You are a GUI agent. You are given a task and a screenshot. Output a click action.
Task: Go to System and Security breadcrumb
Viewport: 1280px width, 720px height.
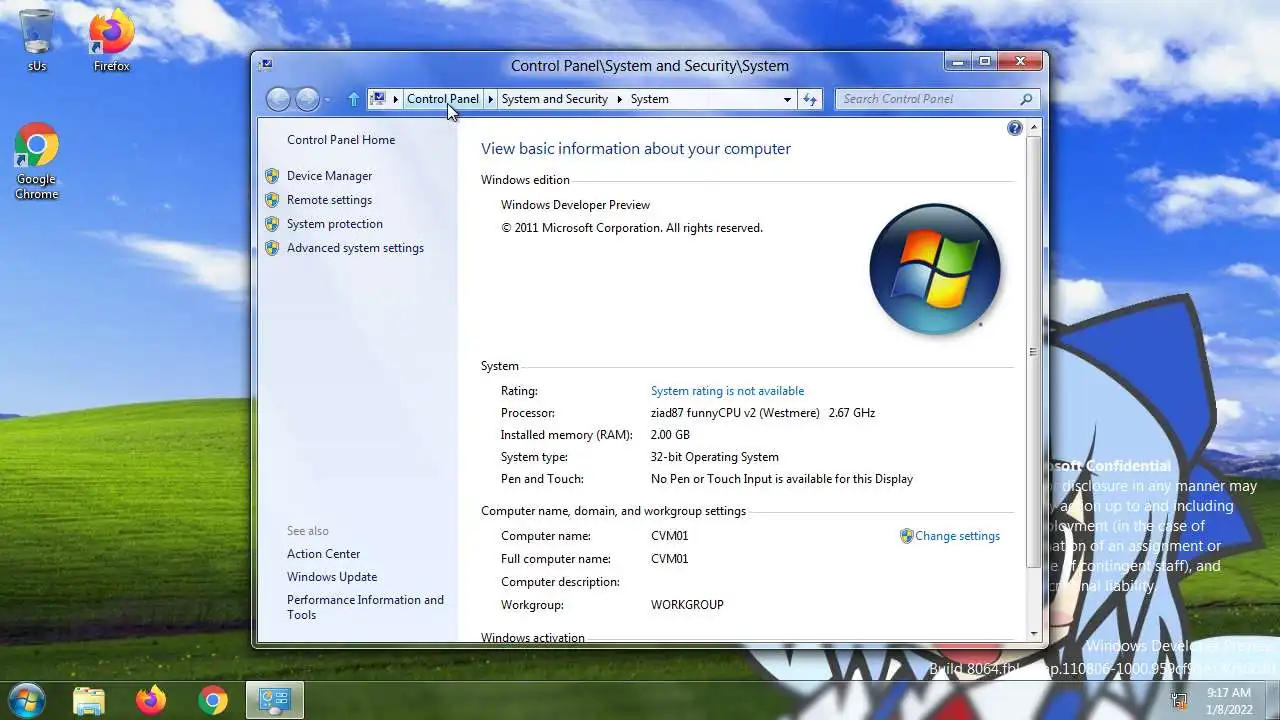(554, 99)
